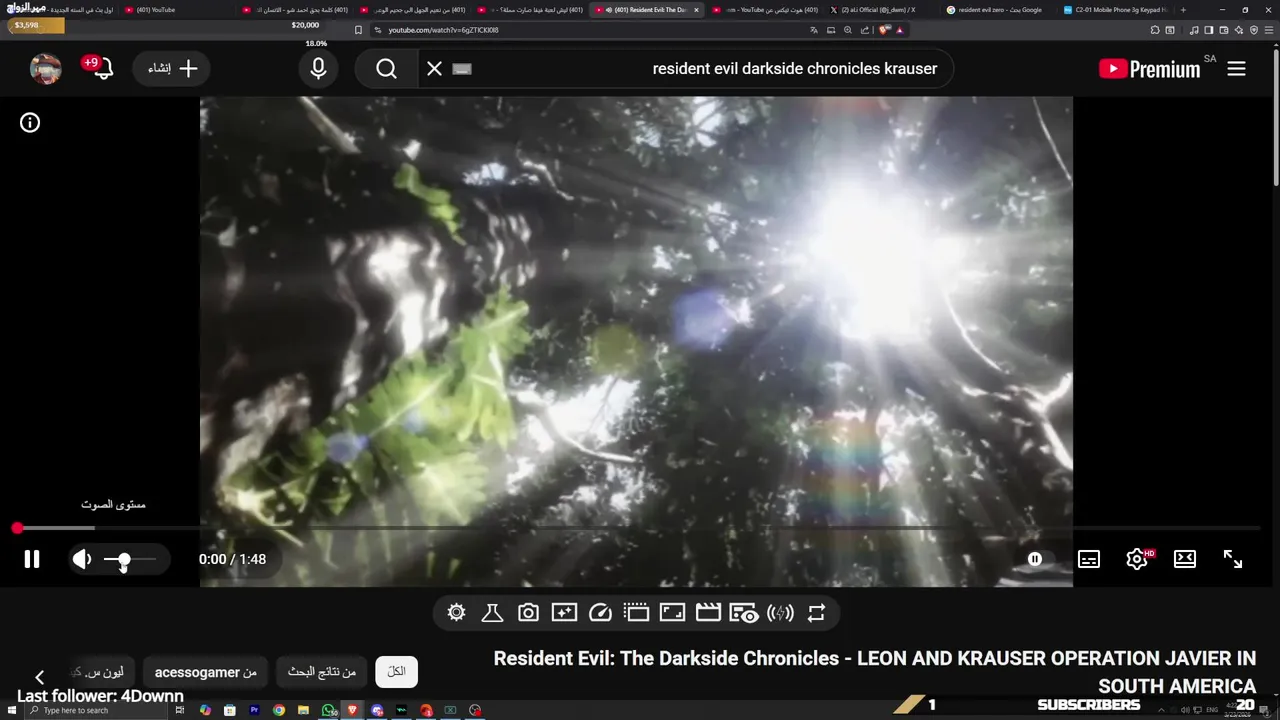This screenshot has width=1280, height=720.
Task: Click the card with eye visibility icon
Action: 744,613
